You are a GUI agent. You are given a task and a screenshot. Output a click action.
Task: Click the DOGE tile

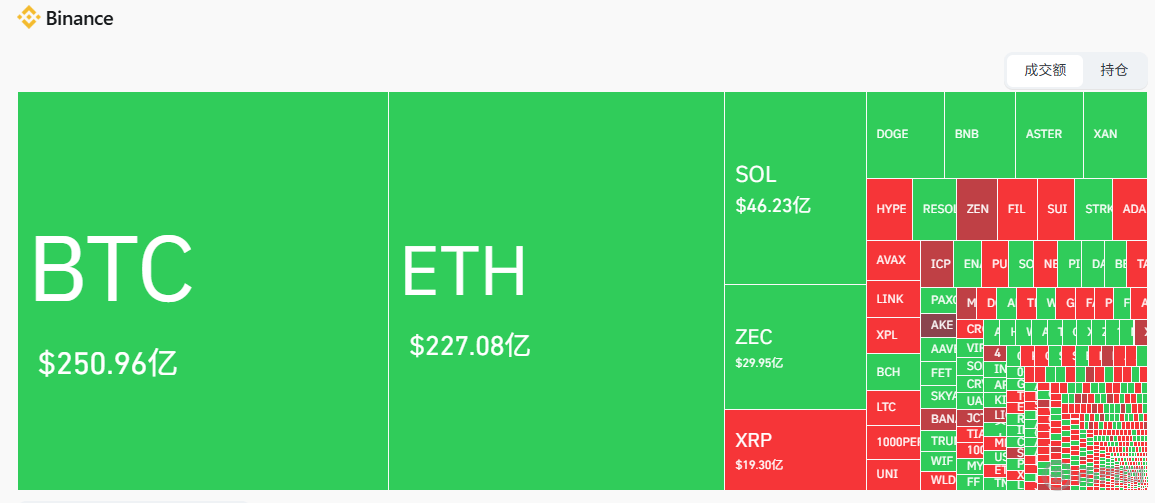click(x=905, y=134)
